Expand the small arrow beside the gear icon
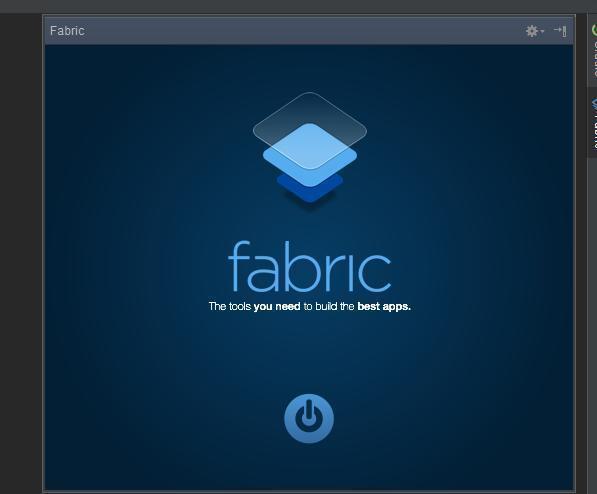This screenshot has width=597, height=494. [x=542, y=31]
